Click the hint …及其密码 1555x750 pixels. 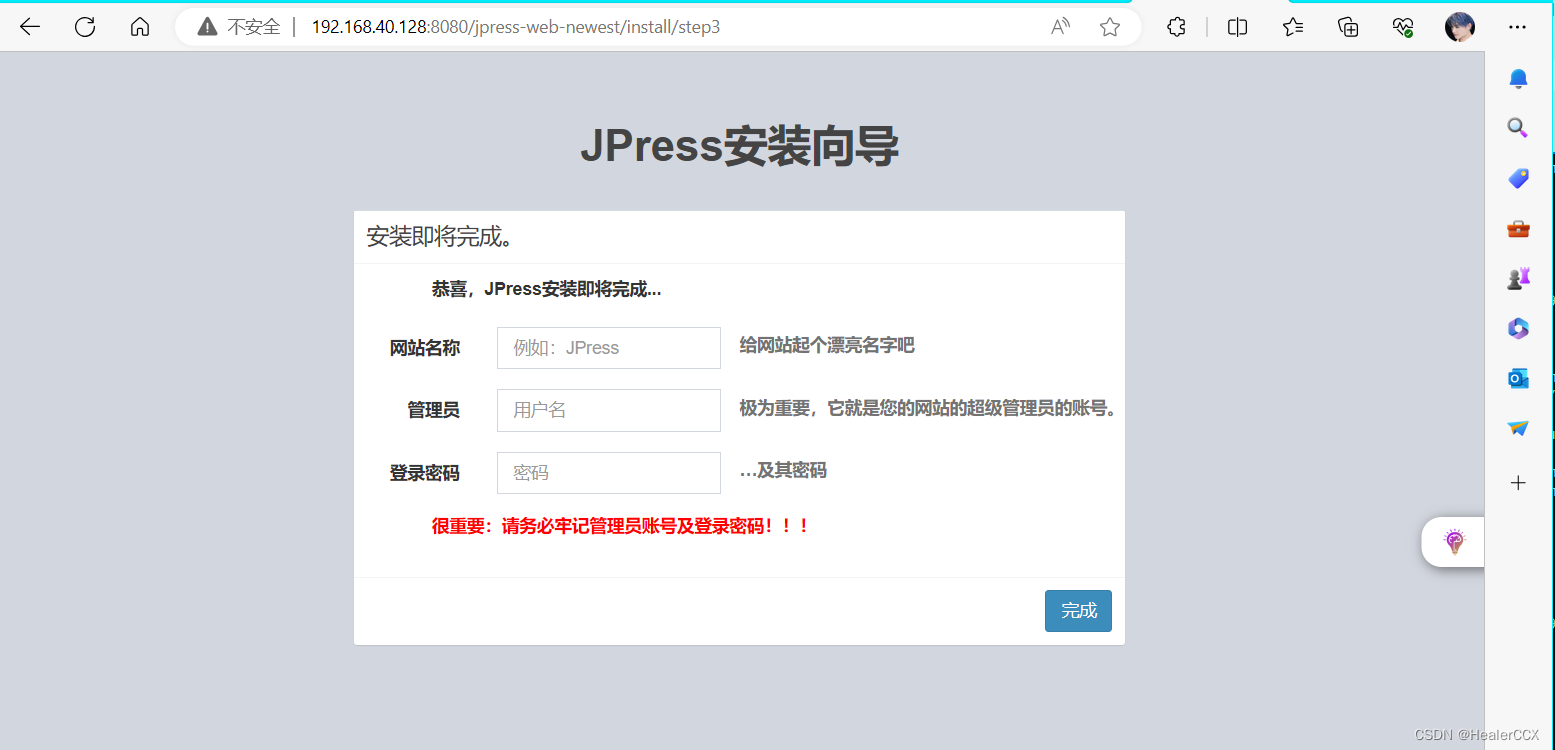(x=783, y=470)
